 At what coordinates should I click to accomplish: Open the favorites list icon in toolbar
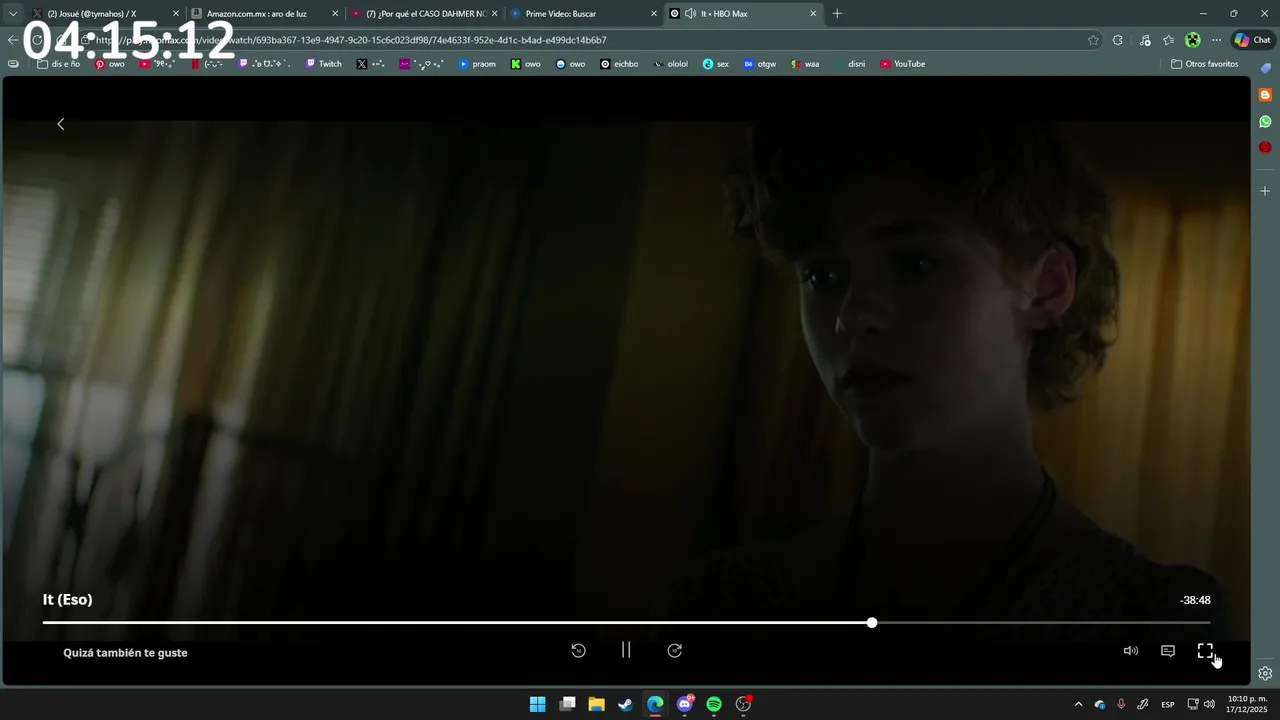click(1168, 40)
